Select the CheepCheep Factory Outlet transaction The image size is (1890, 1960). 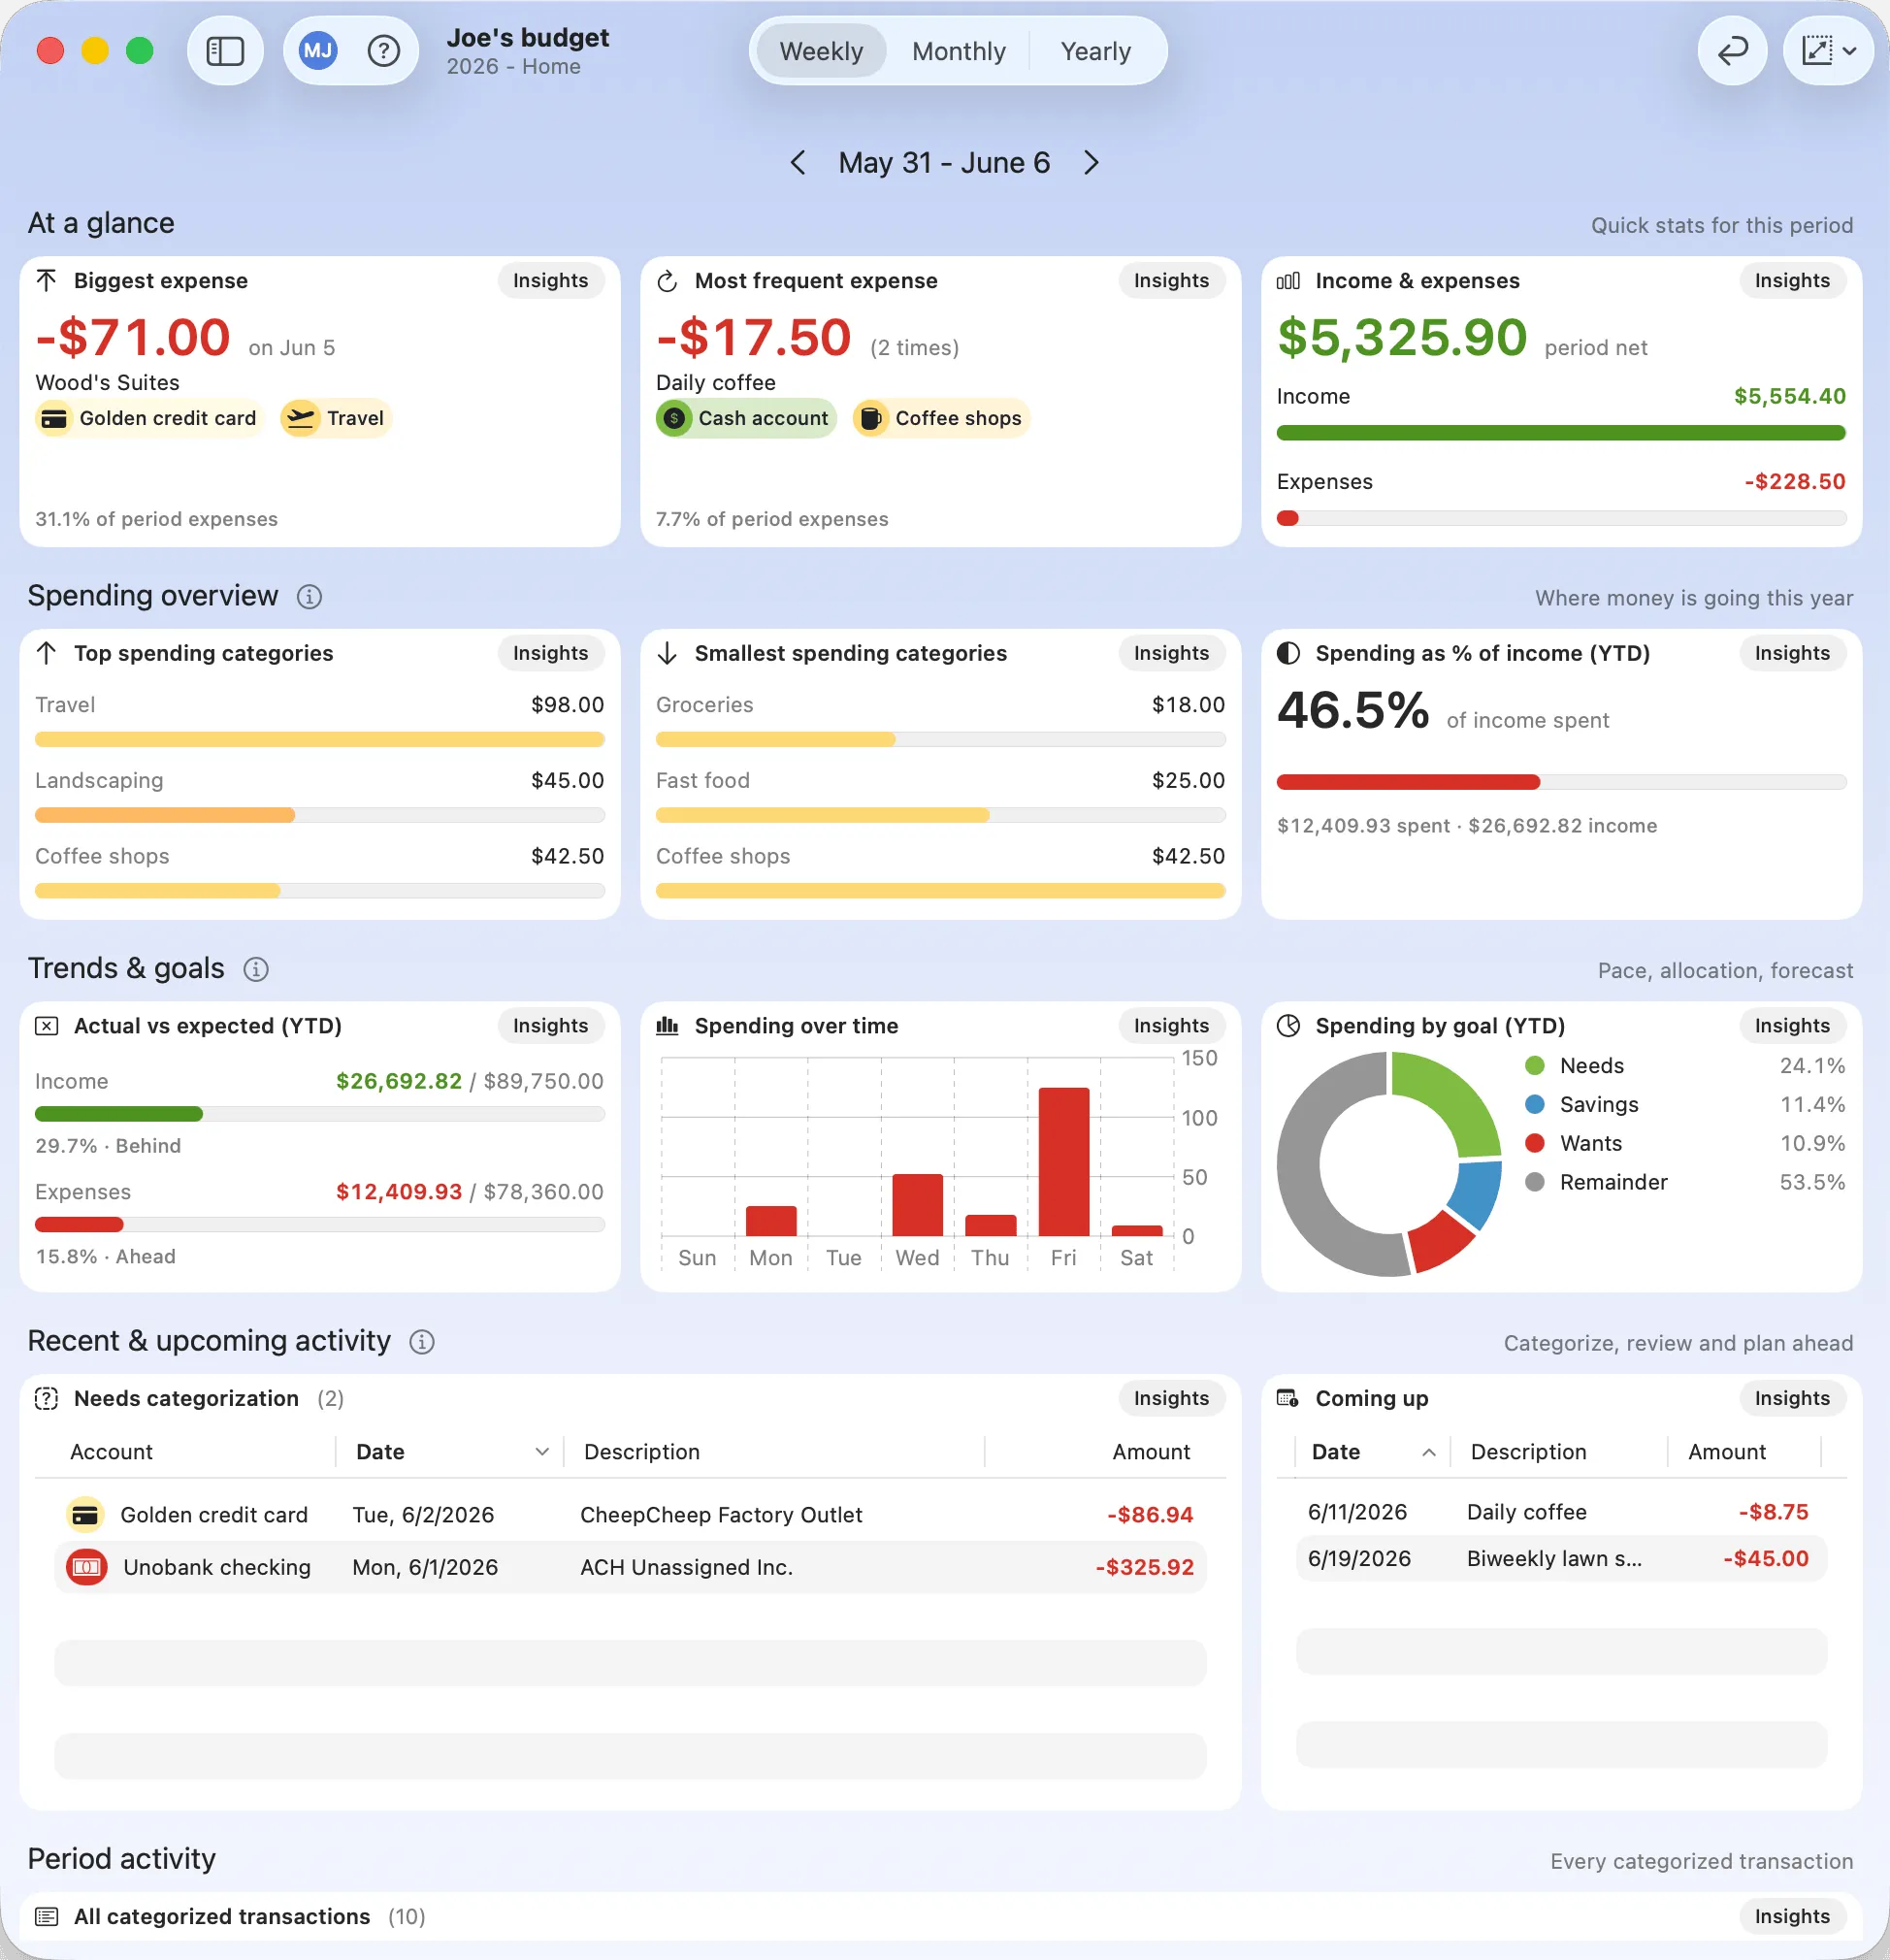coord(630,1515)
